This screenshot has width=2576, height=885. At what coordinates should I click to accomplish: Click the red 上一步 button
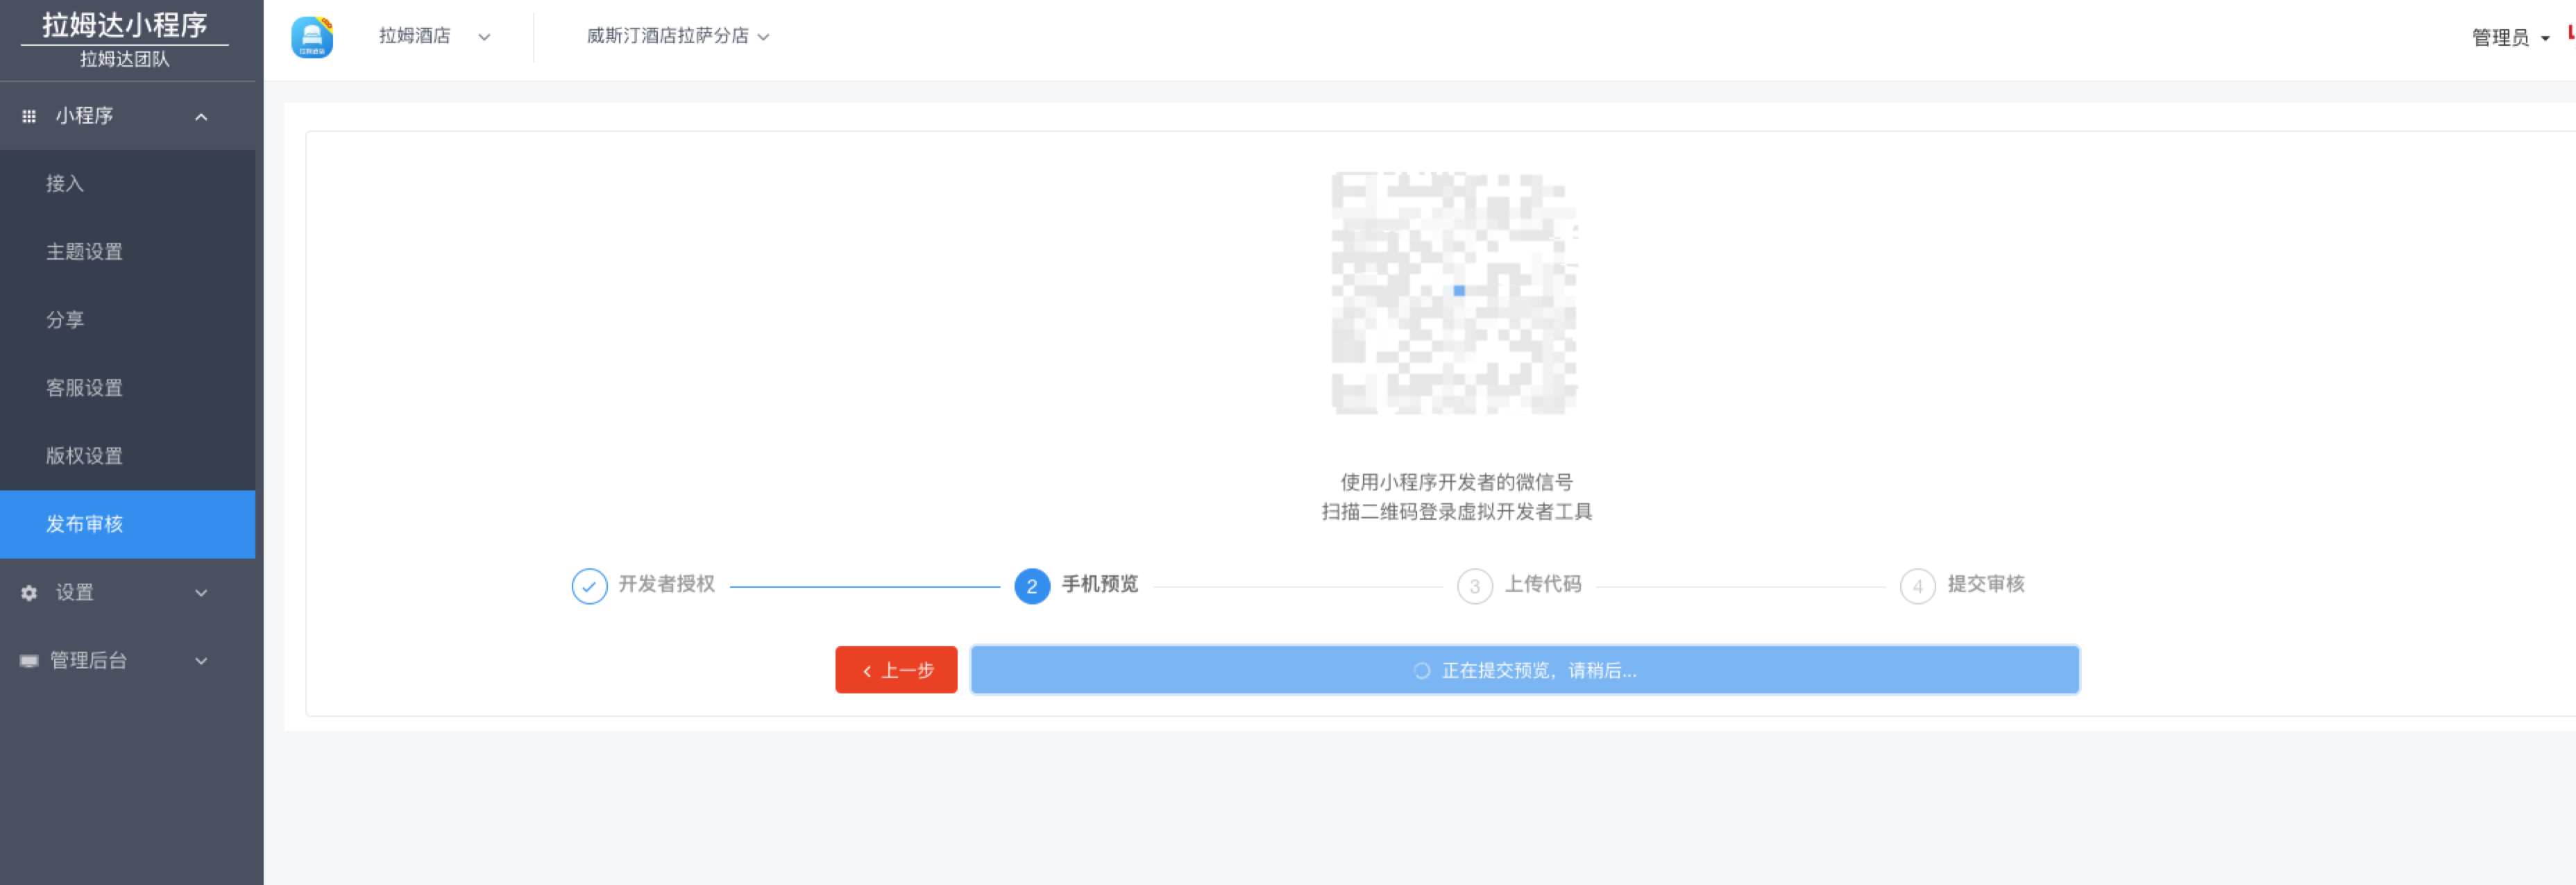(896, 670)
